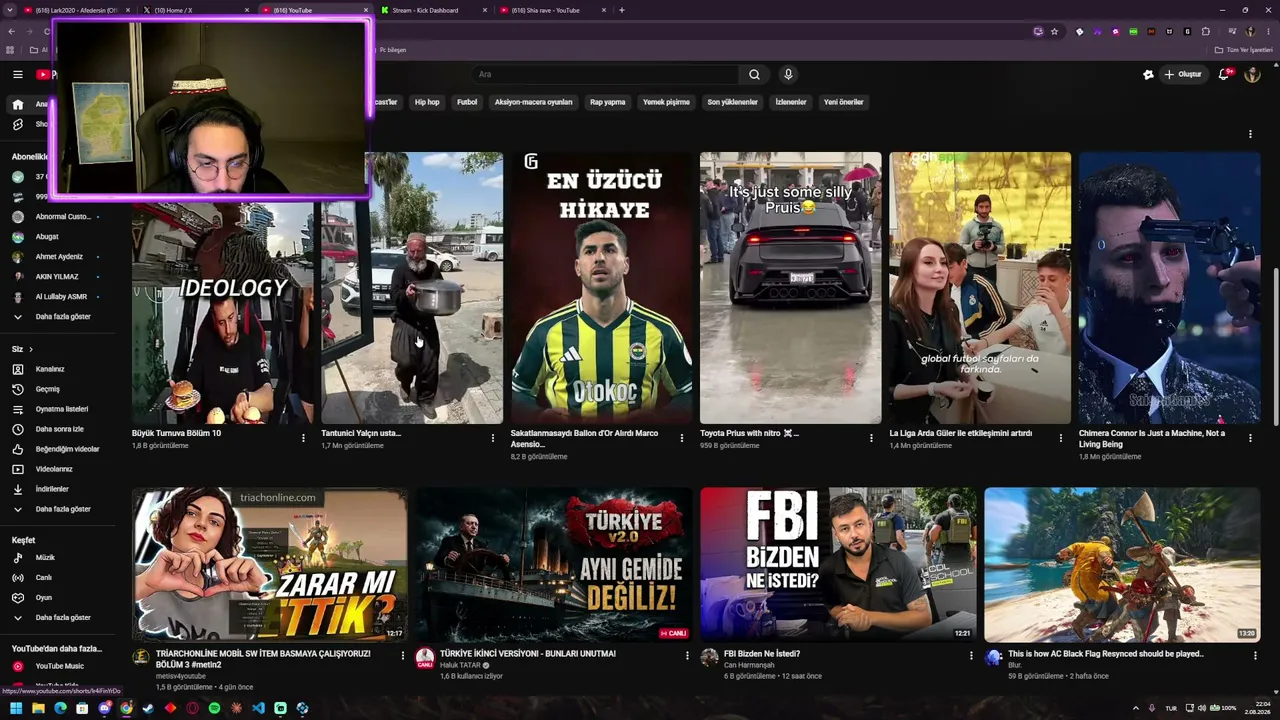Select the Rap yapma filter chip
The width and height of the screenshot is (1280, 720).
(607, 102)
